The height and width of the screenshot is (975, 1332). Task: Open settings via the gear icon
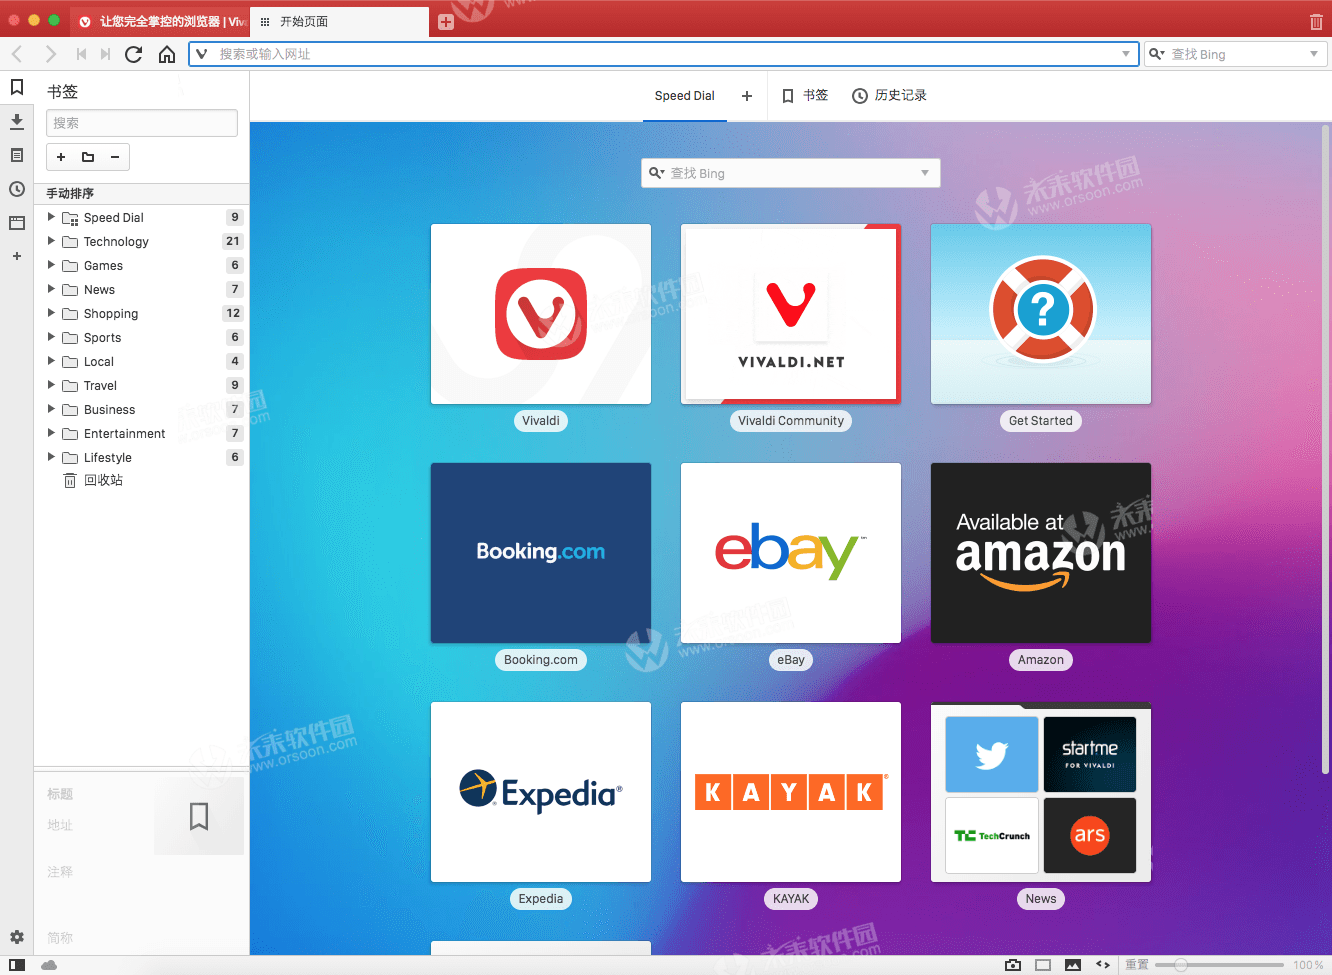coord(17,937)
